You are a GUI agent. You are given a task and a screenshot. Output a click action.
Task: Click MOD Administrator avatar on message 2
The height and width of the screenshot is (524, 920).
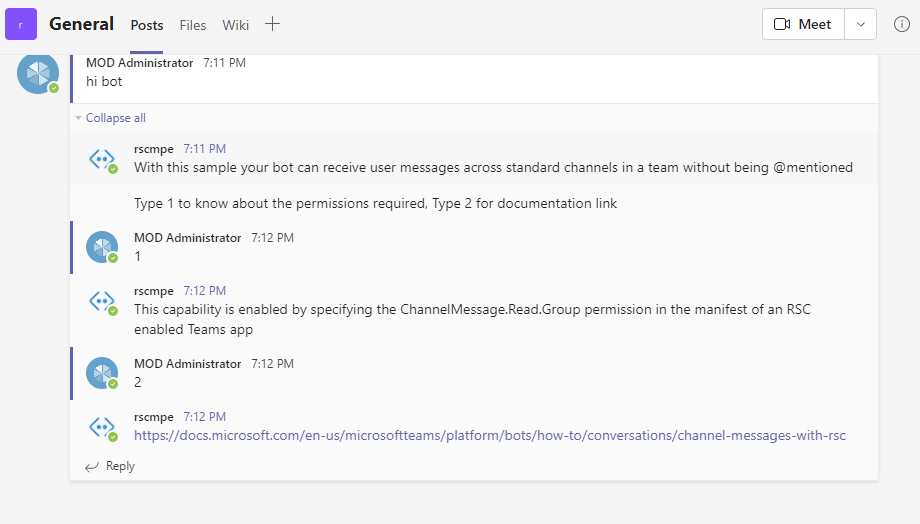102,373
